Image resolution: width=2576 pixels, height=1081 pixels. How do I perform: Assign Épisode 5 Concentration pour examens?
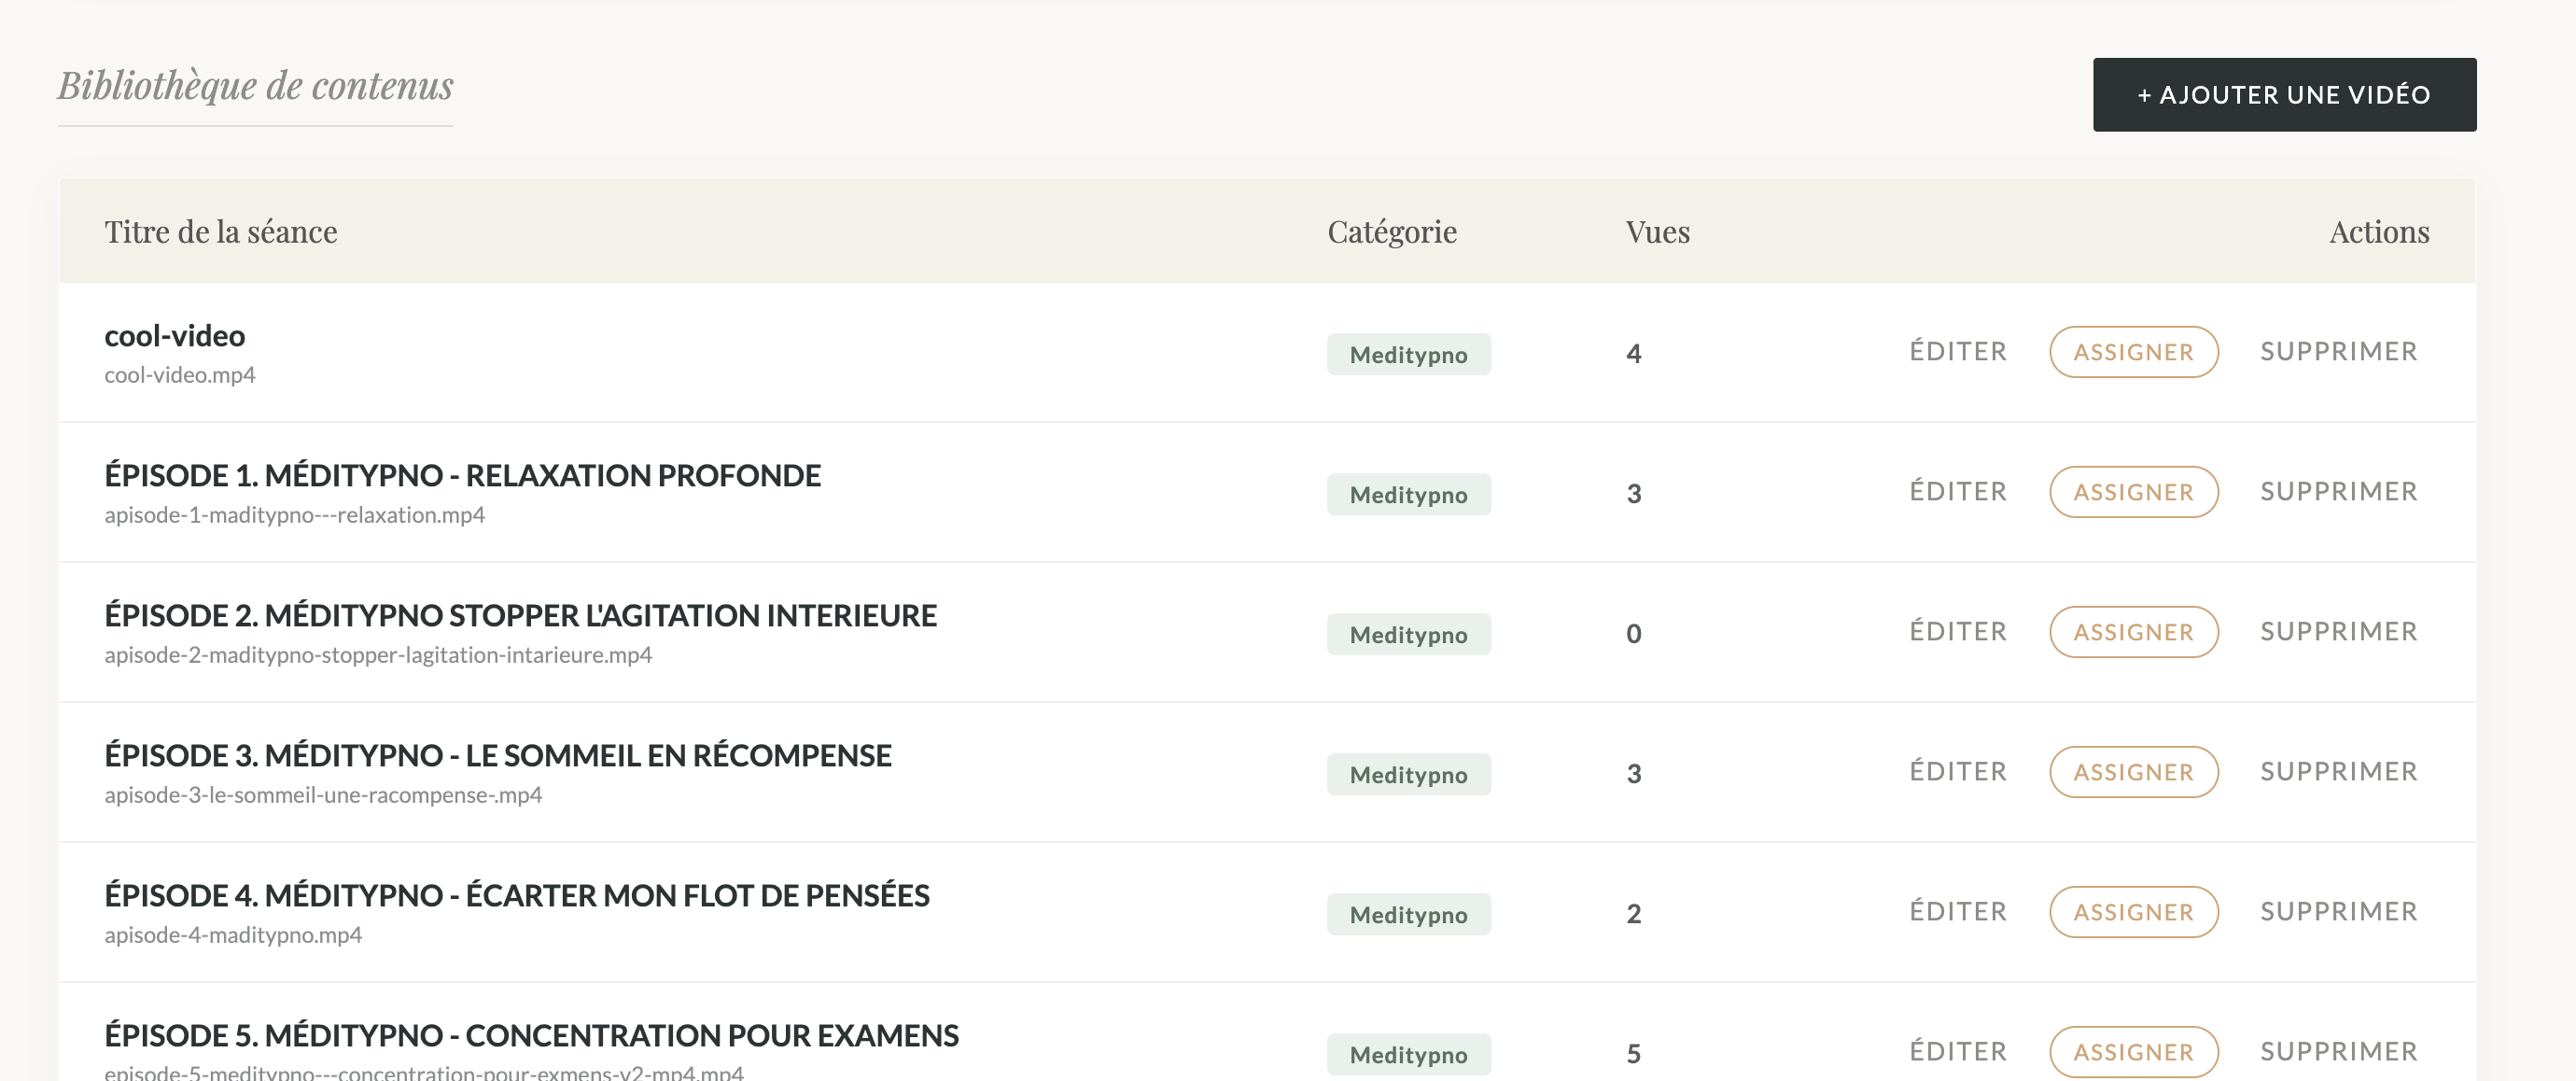tap(2133, 1052)
